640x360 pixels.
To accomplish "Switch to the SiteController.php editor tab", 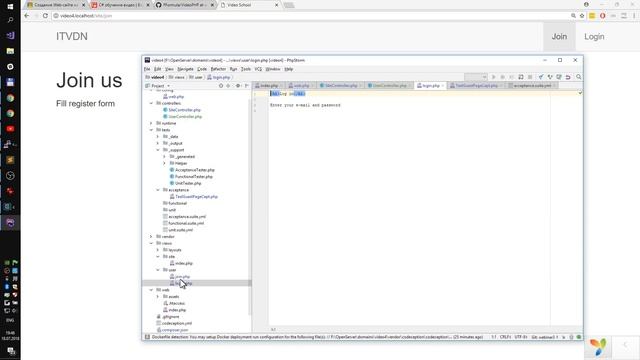I will pos(341,85).
